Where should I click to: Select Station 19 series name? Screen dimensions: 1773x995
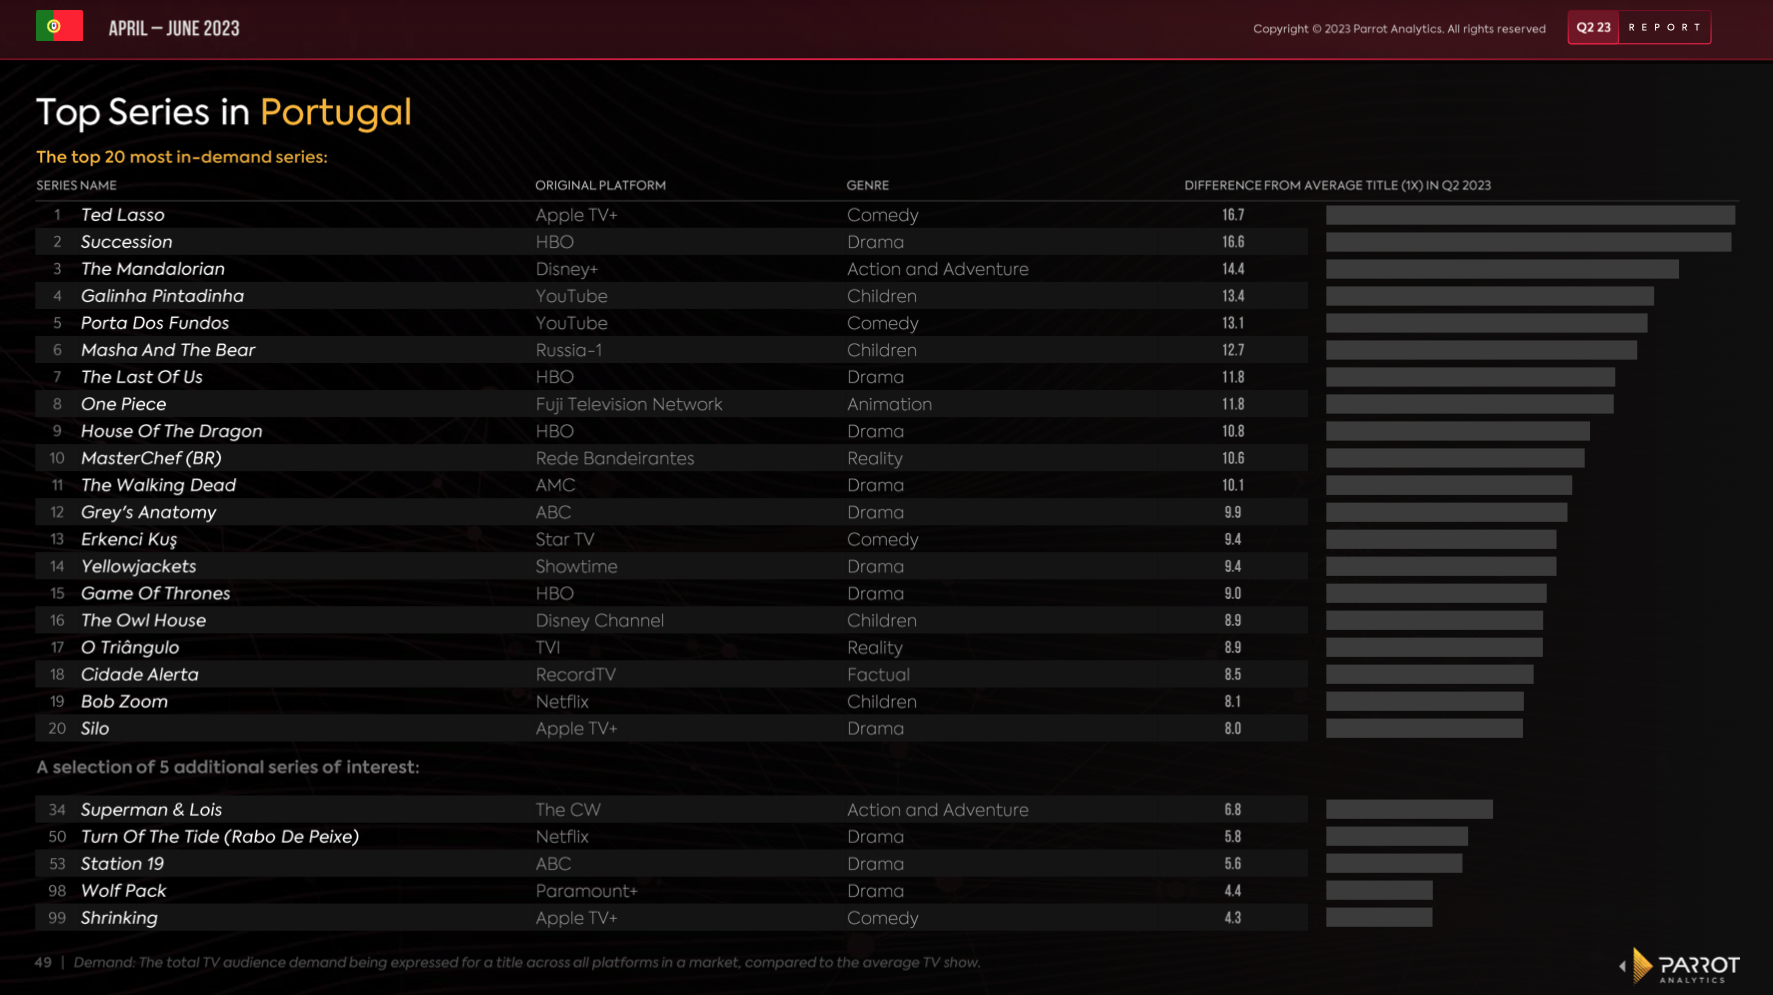coord(122,863)
